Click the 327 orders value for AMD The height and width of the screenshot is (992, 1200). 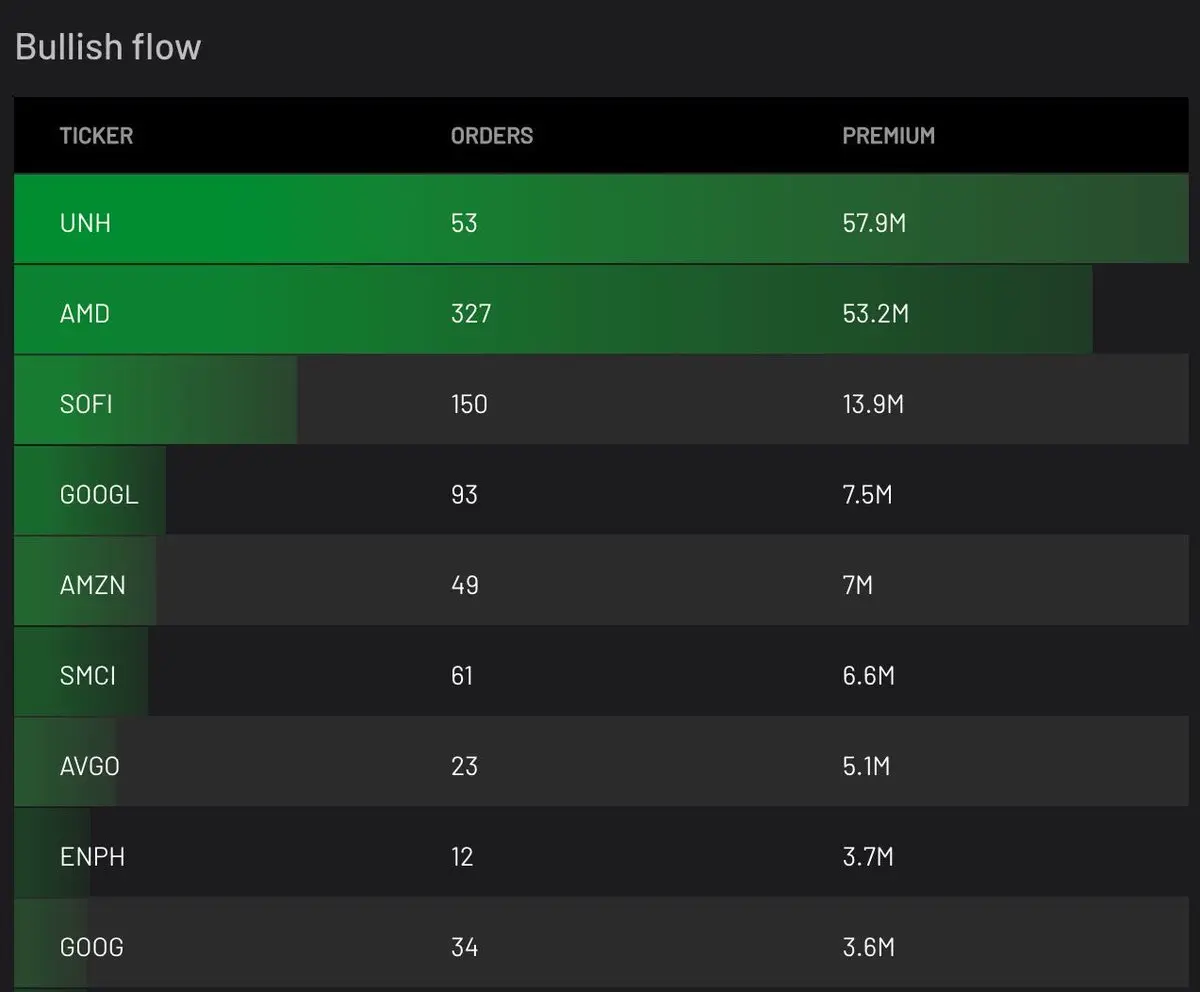pyautogui.click(x=471, y=314)
